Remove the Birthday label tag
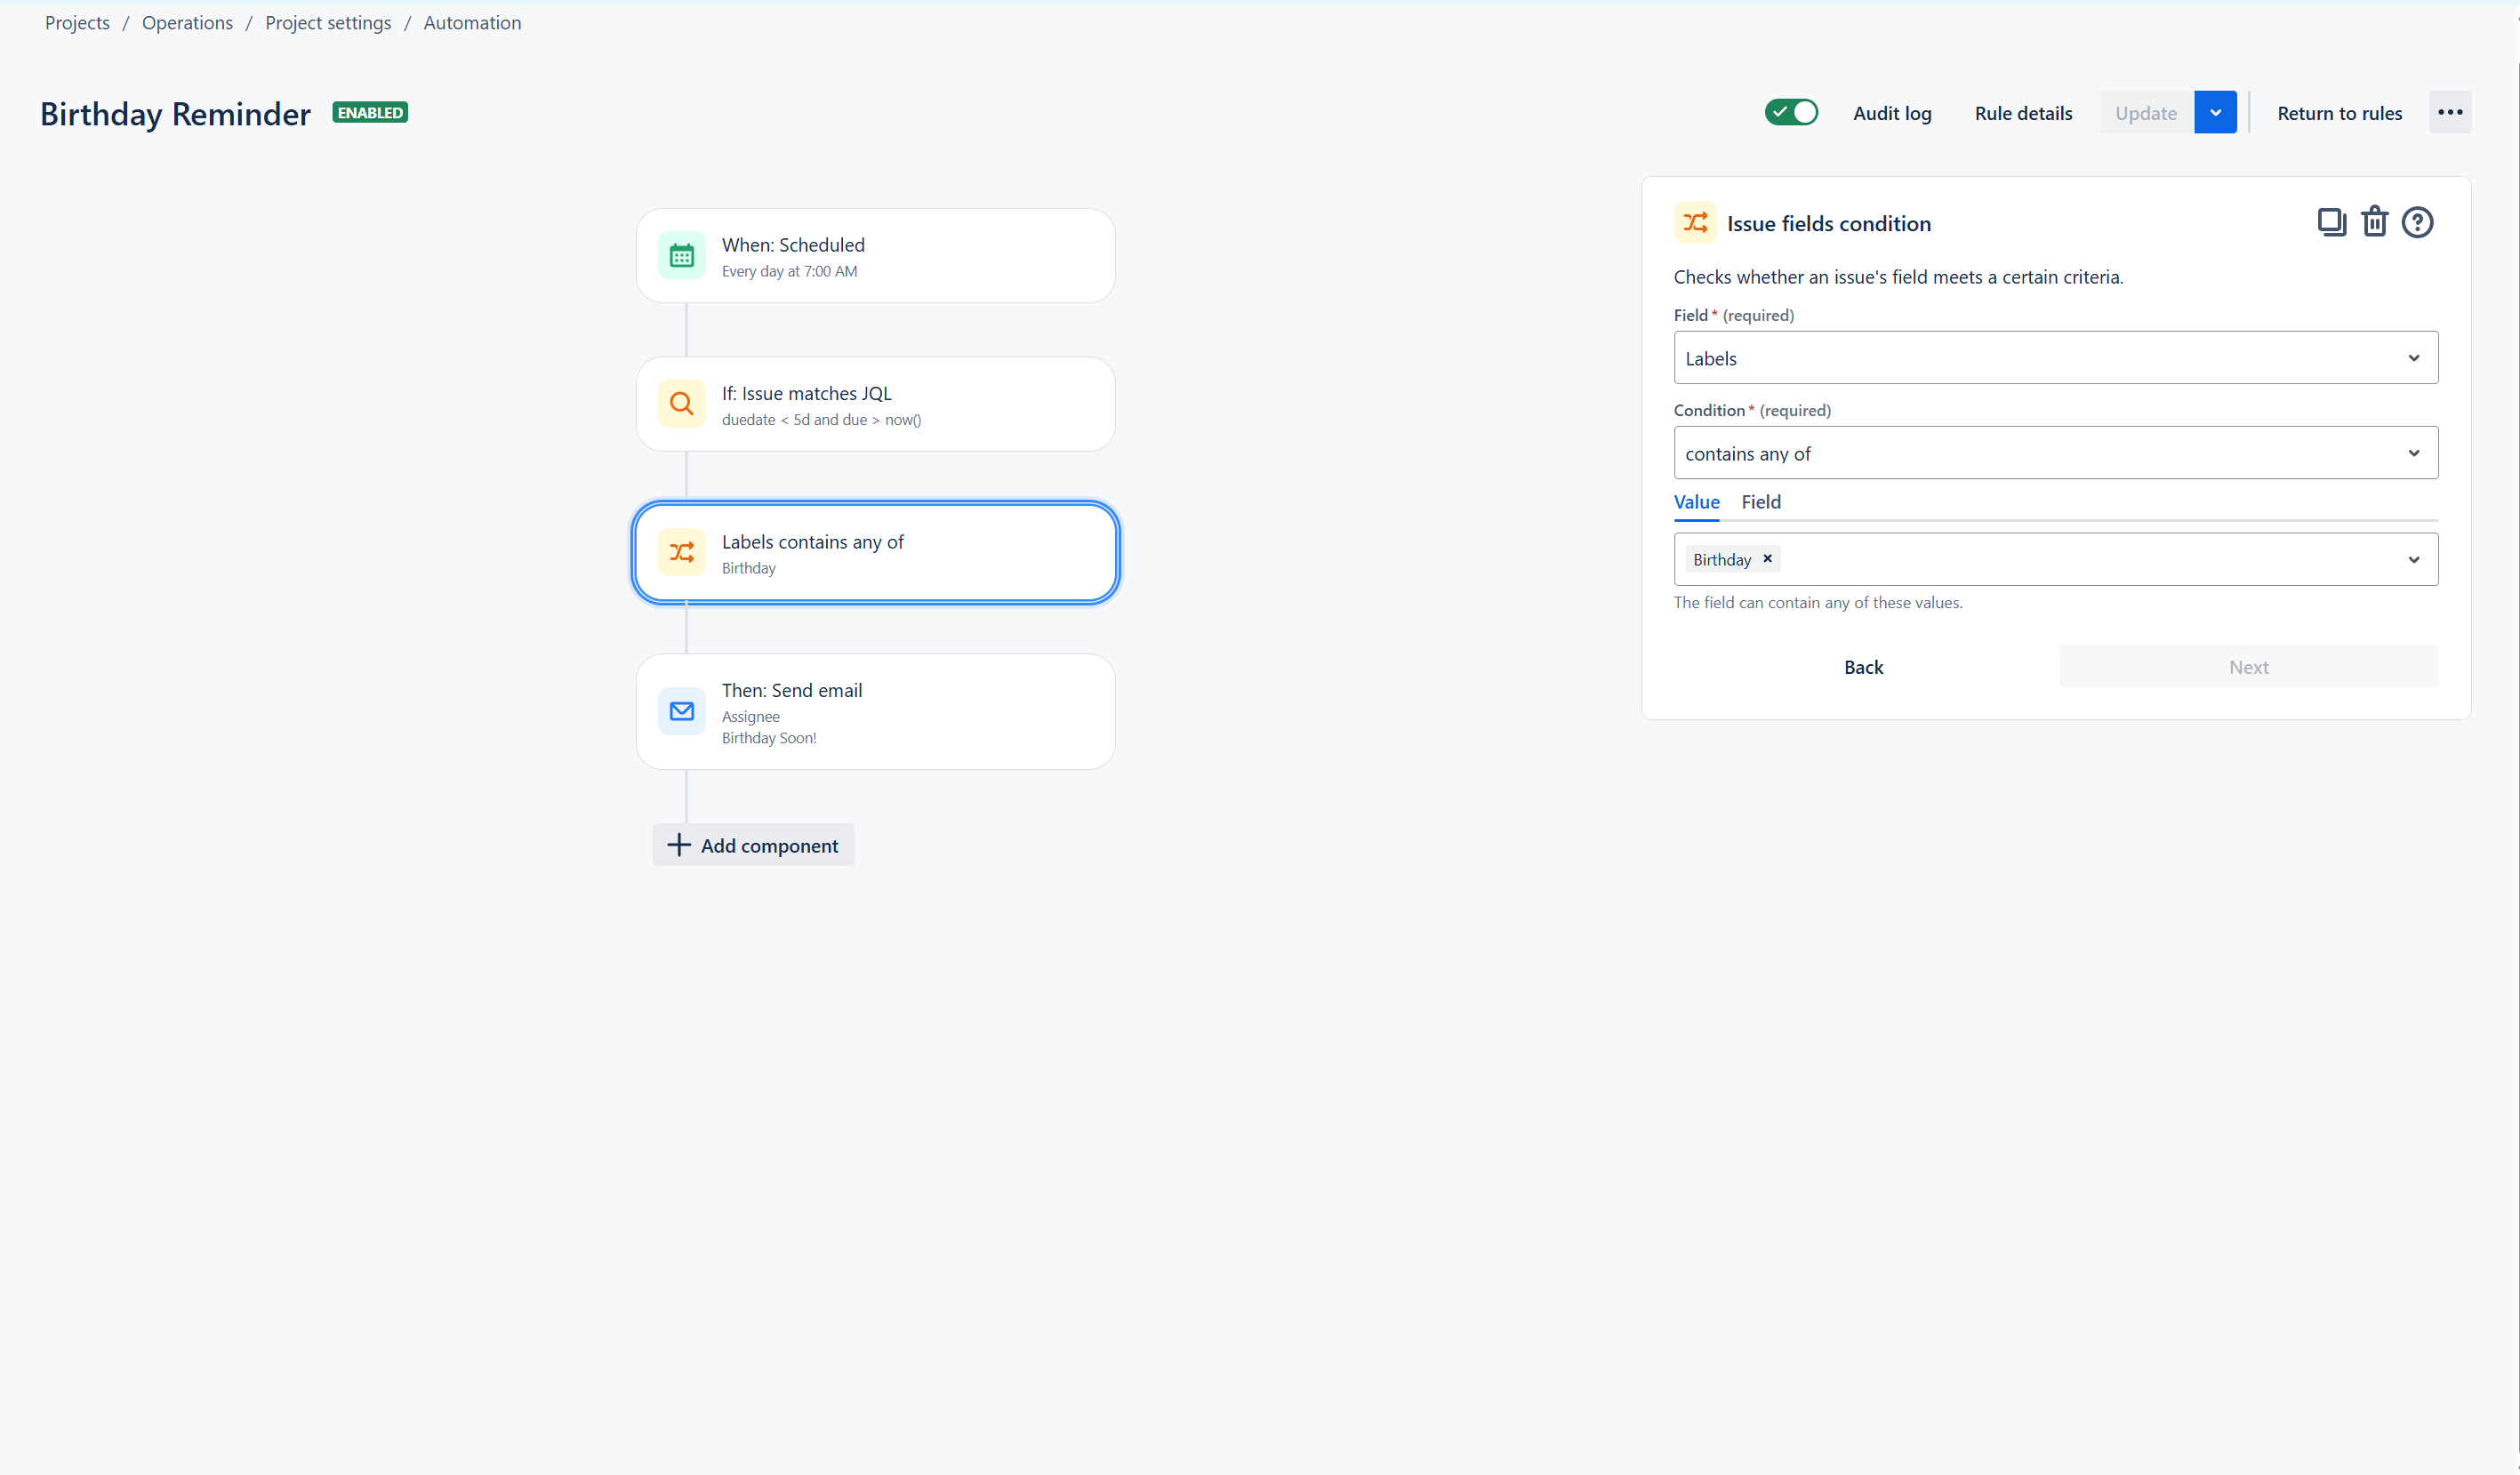Image resolution: width=2520 pixels, height=1475 pixels. coord(1767,559)
